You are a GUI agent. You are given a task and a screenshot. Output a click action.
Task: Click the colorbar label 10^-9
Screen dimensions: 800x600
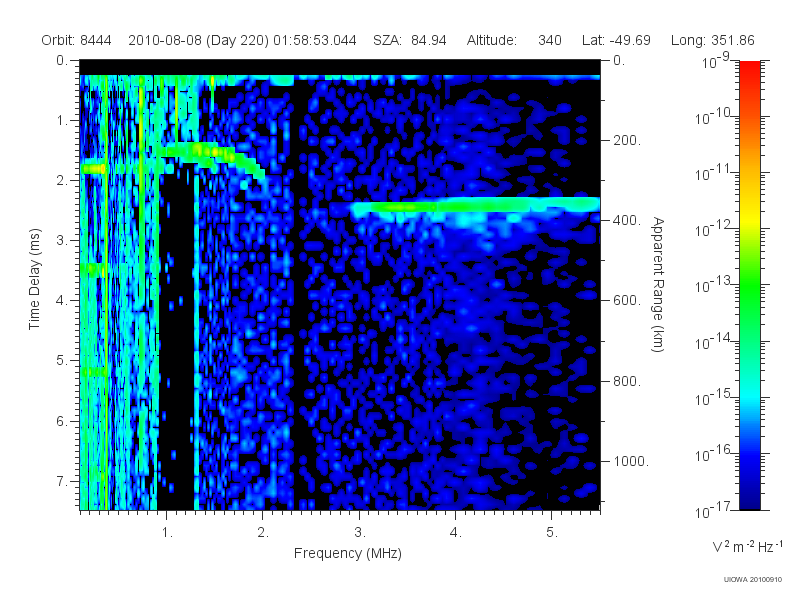(x=717, y=62)
